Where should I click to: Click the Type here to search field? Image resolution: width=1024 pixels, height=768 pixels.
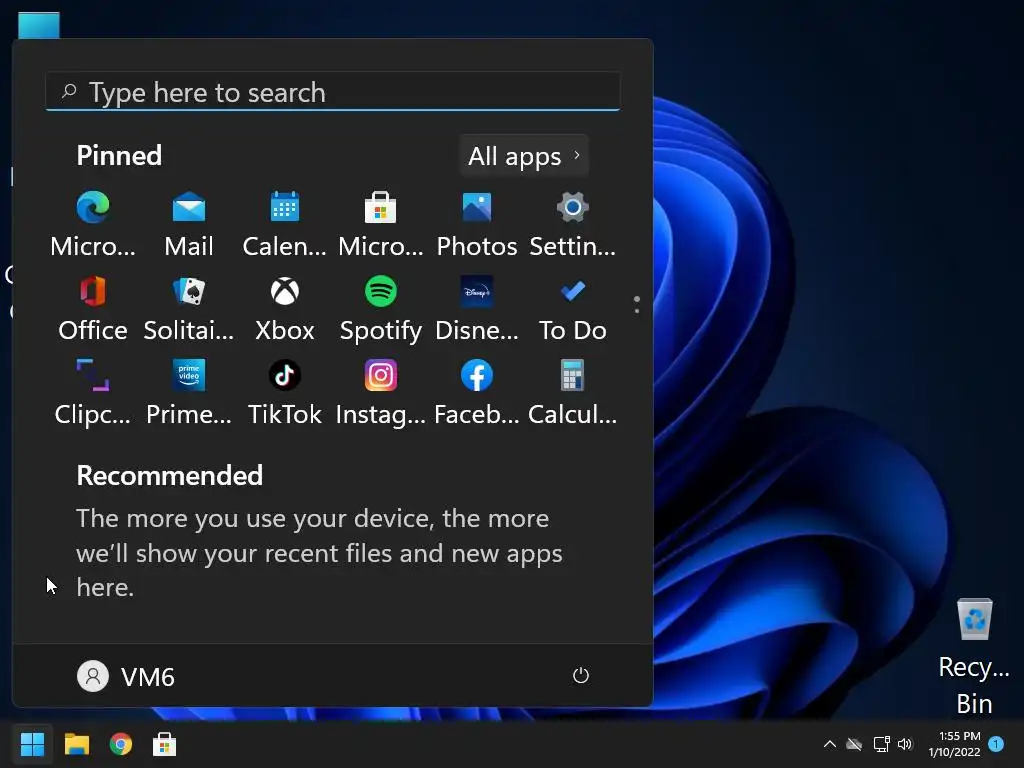[x=333, y=92]
